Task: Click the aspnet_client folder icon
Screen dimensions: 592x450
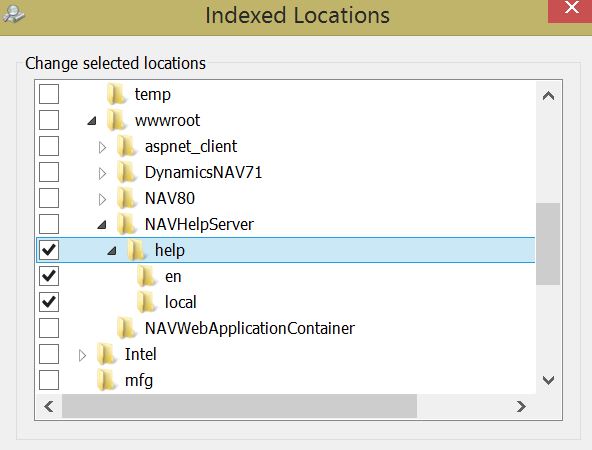Action: click(126, 146)
